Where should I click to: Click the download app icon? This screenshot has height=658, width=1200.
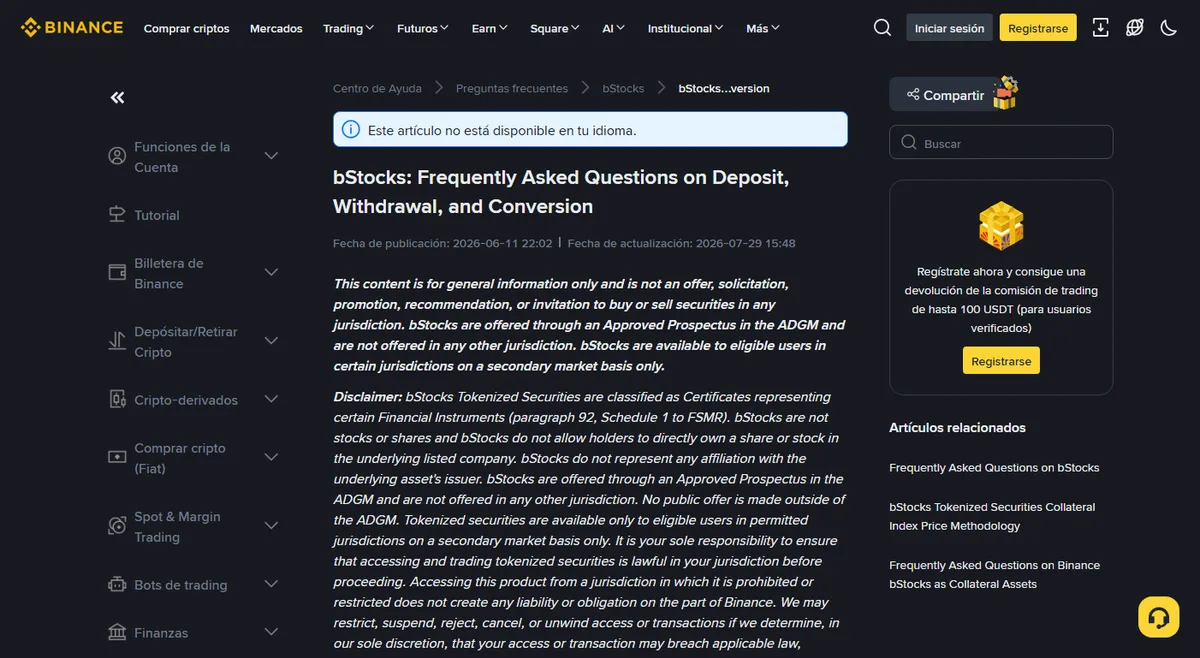1101,28
